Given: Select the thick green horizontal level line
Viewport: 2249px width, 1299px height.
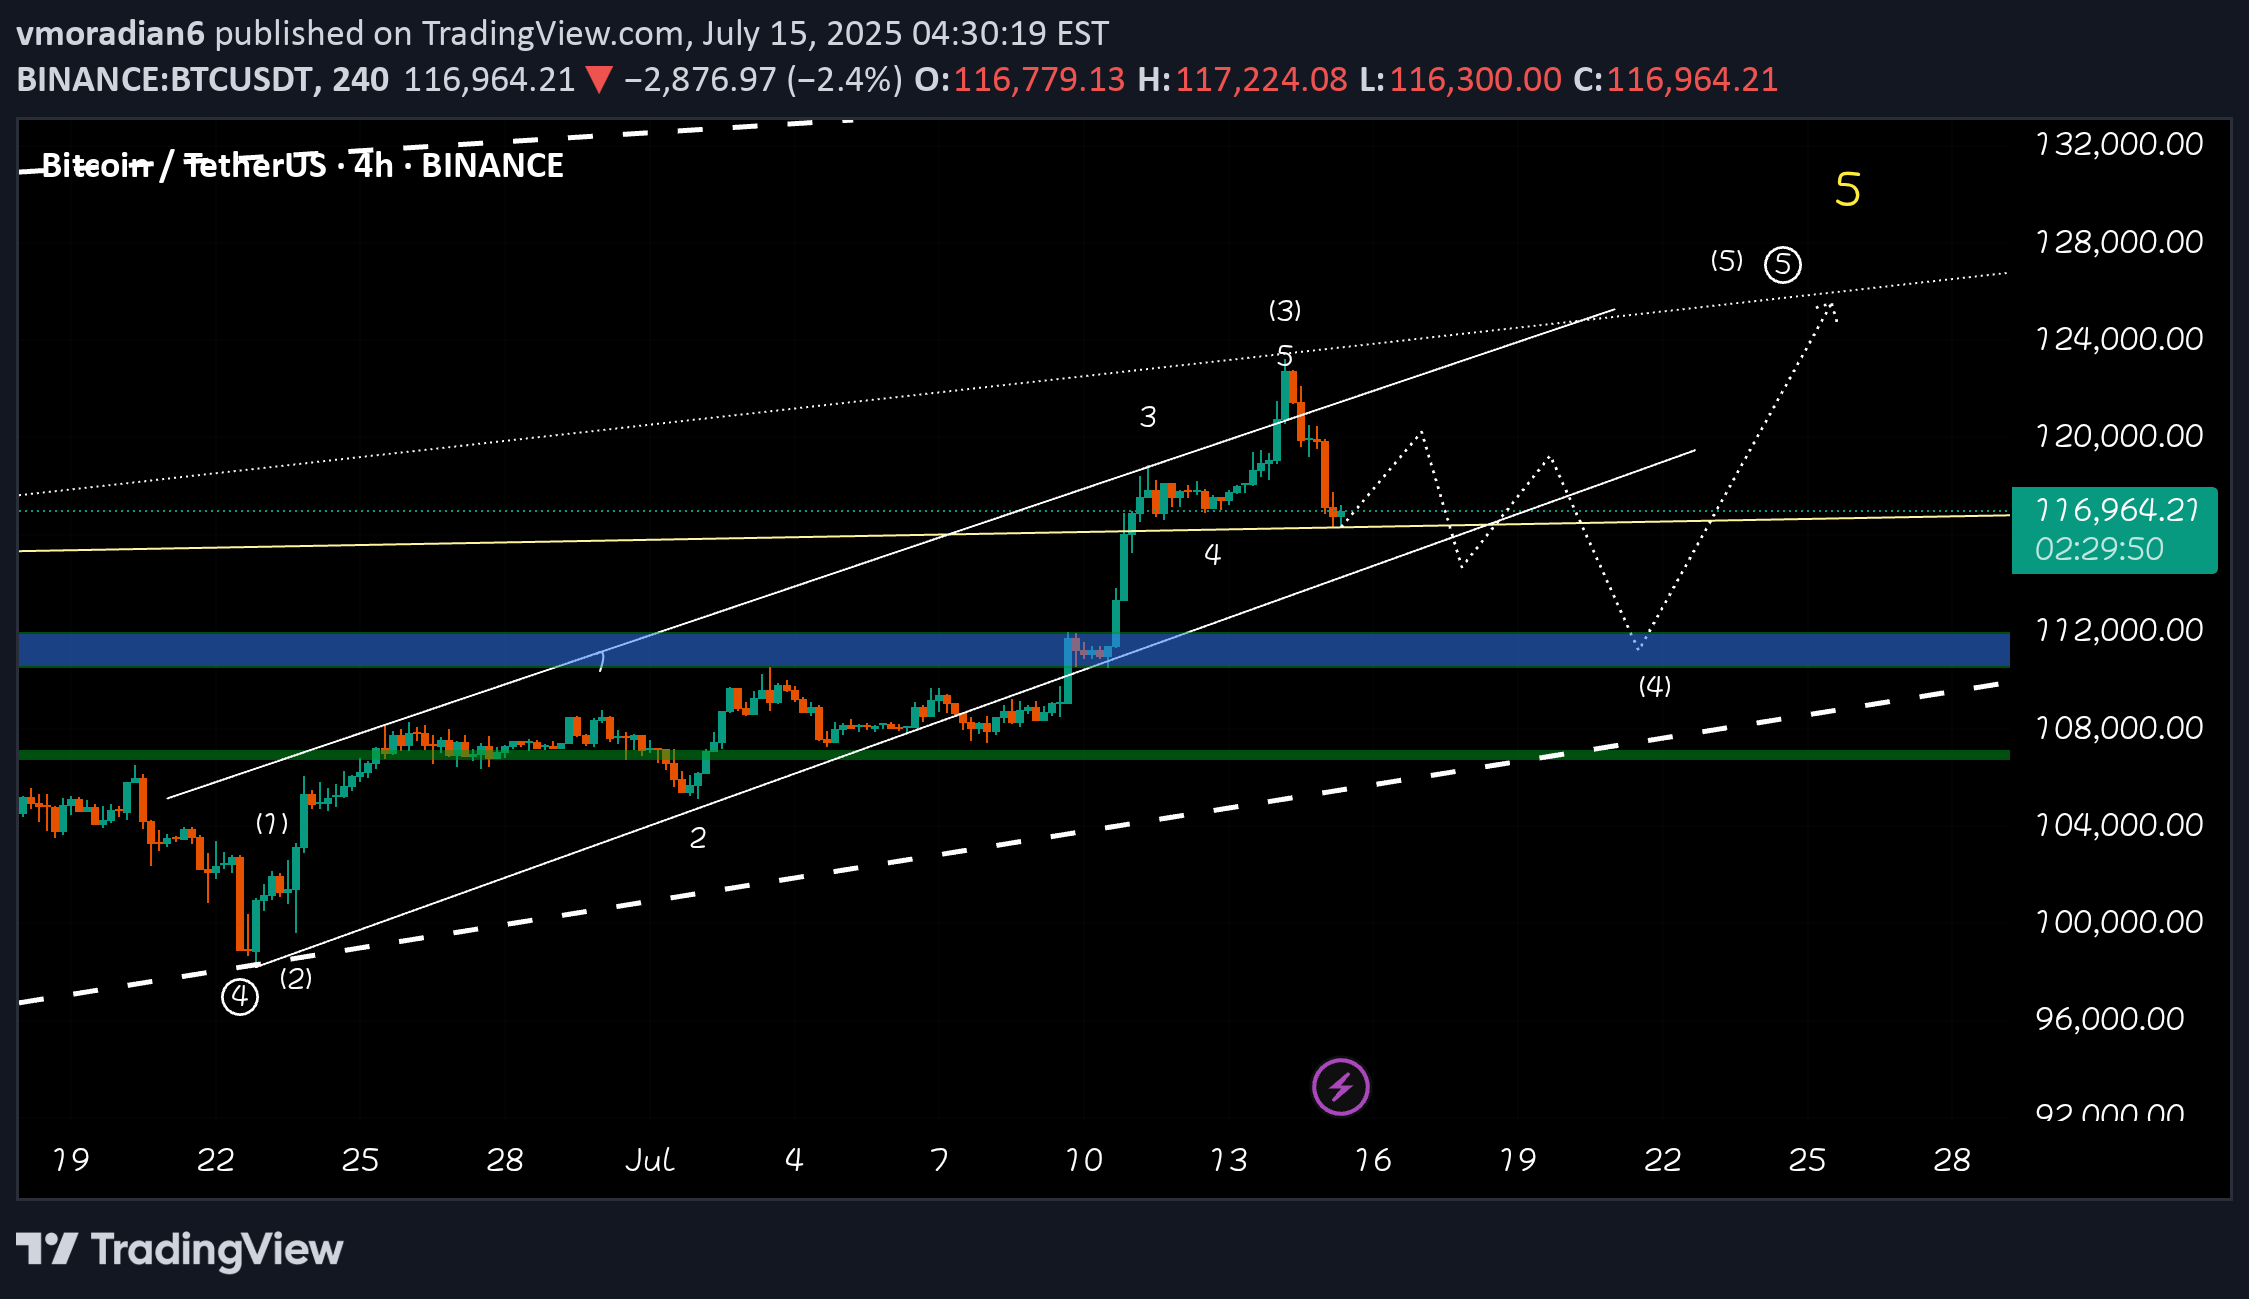Looking at the screenshot, I should [x=1014, y=755].
